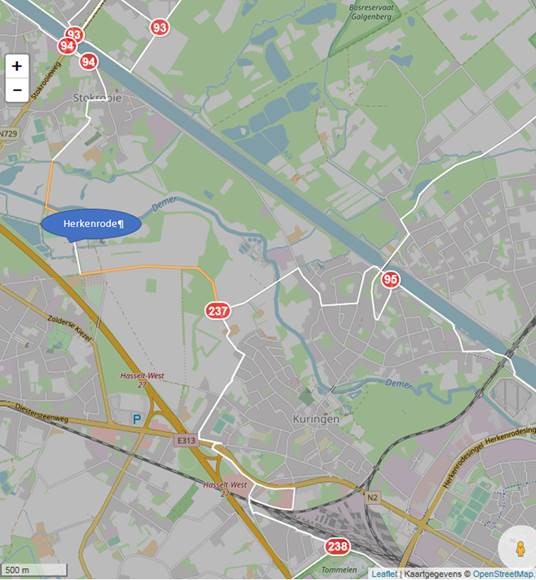Click the E313 highway shield
Viewport: 536px width, 580px height.
[x=186, y=441]
